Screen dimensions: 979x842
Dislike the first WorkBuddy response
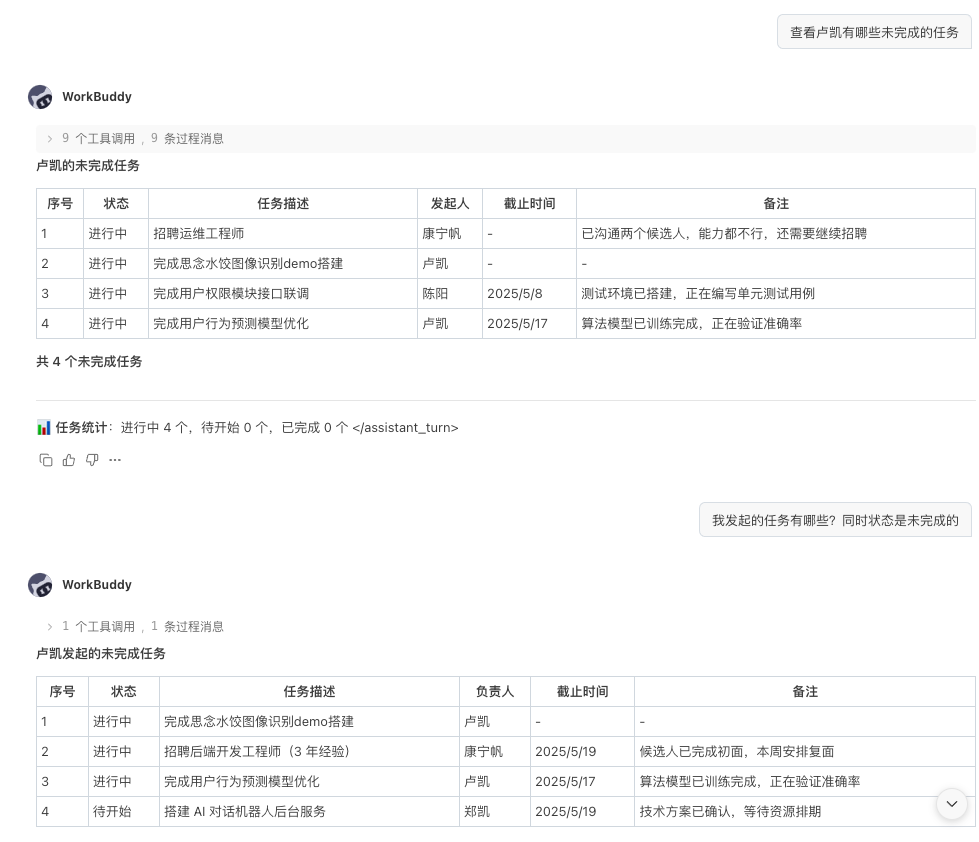click(92, 460)
